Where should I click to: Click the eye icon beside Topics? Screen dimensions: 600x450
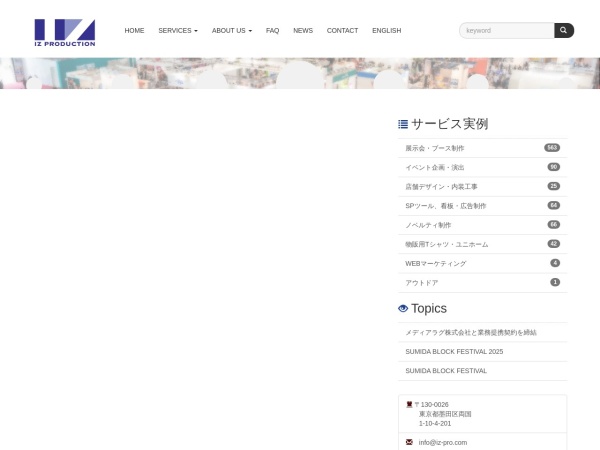click(x=403, y=309)
